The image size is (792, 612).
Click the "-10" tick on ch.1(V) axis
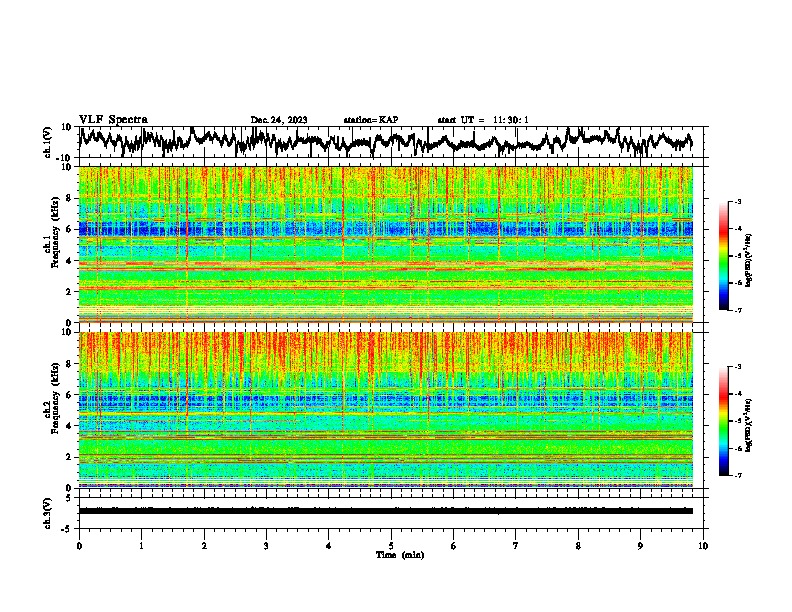pyautogui.click(x=65, y=158)
